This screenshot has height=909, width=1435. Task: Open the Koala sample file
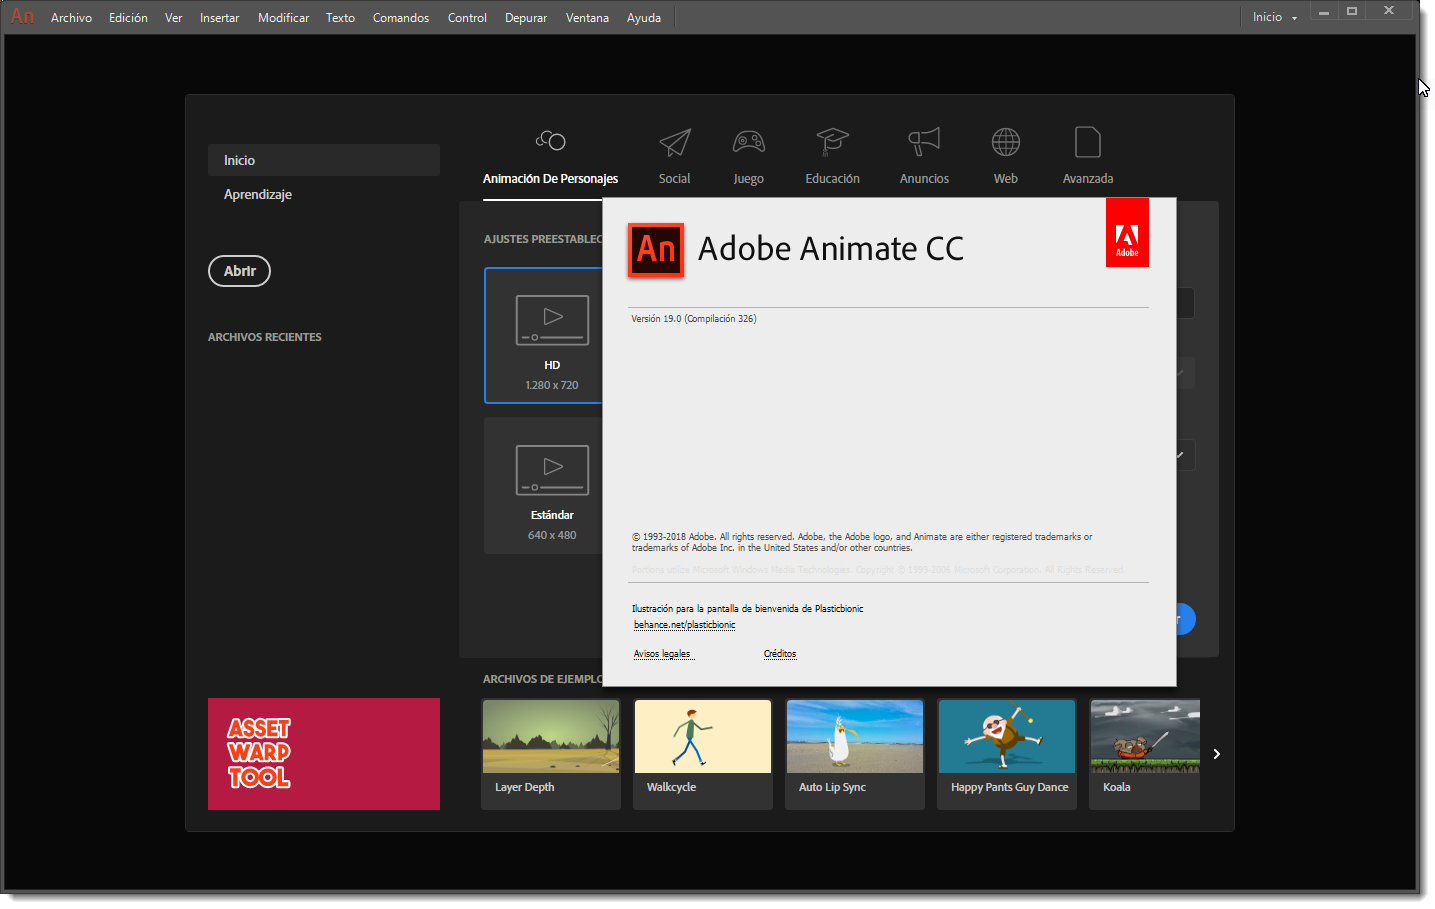(1145, 754)
